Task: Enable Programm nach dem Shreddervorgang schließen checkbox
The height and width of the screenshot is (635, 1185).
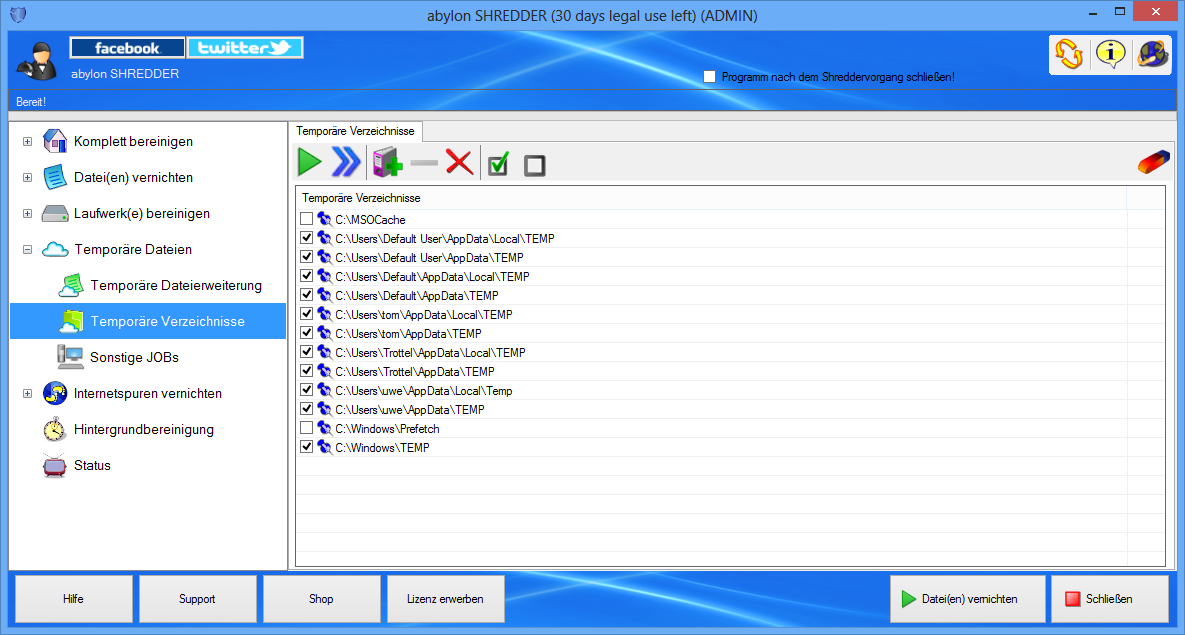Action: coord(709,76)
